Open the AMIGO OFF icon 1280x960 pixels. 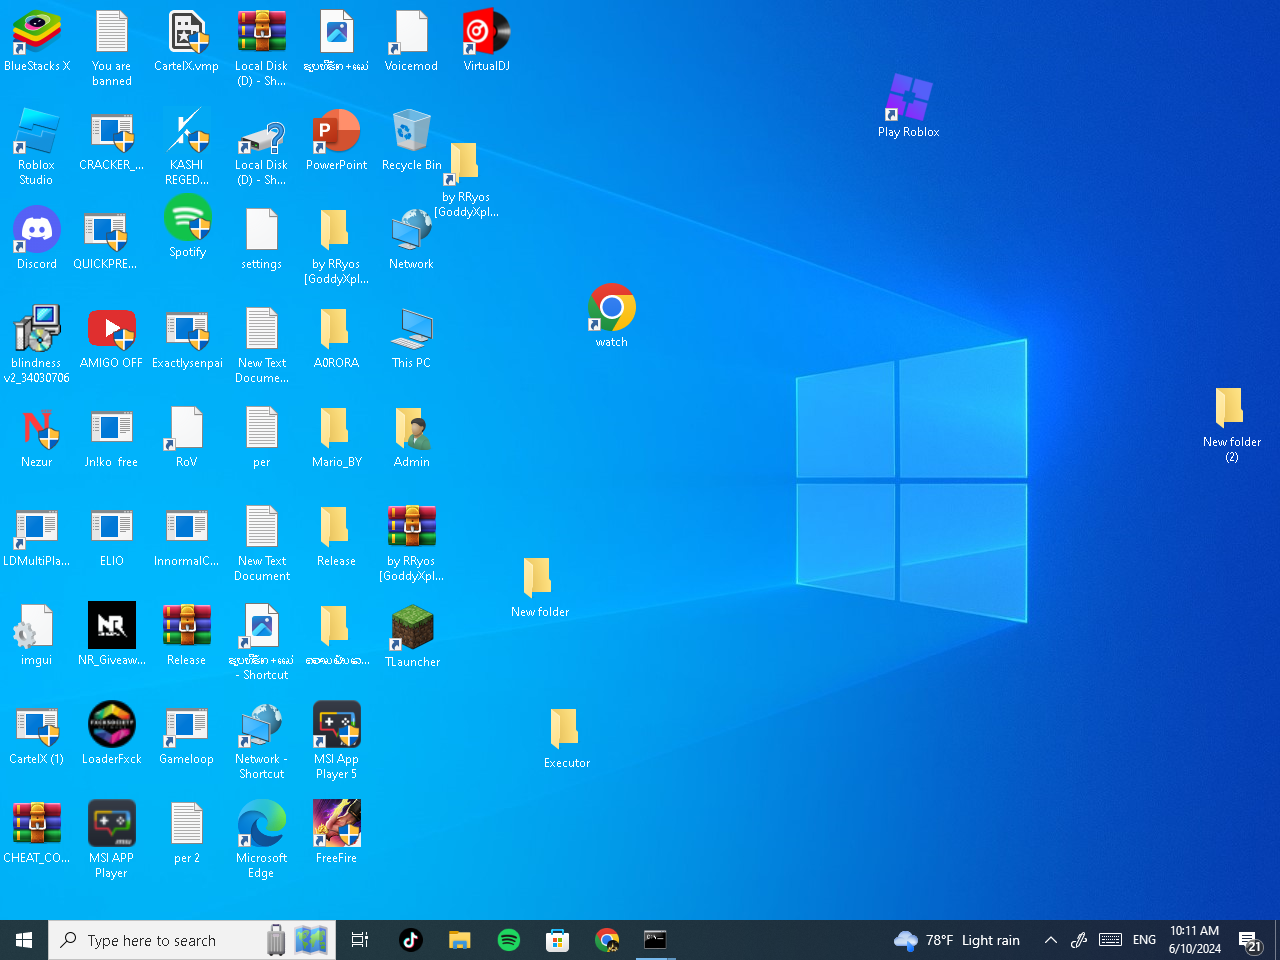click(x=112, y=339)
